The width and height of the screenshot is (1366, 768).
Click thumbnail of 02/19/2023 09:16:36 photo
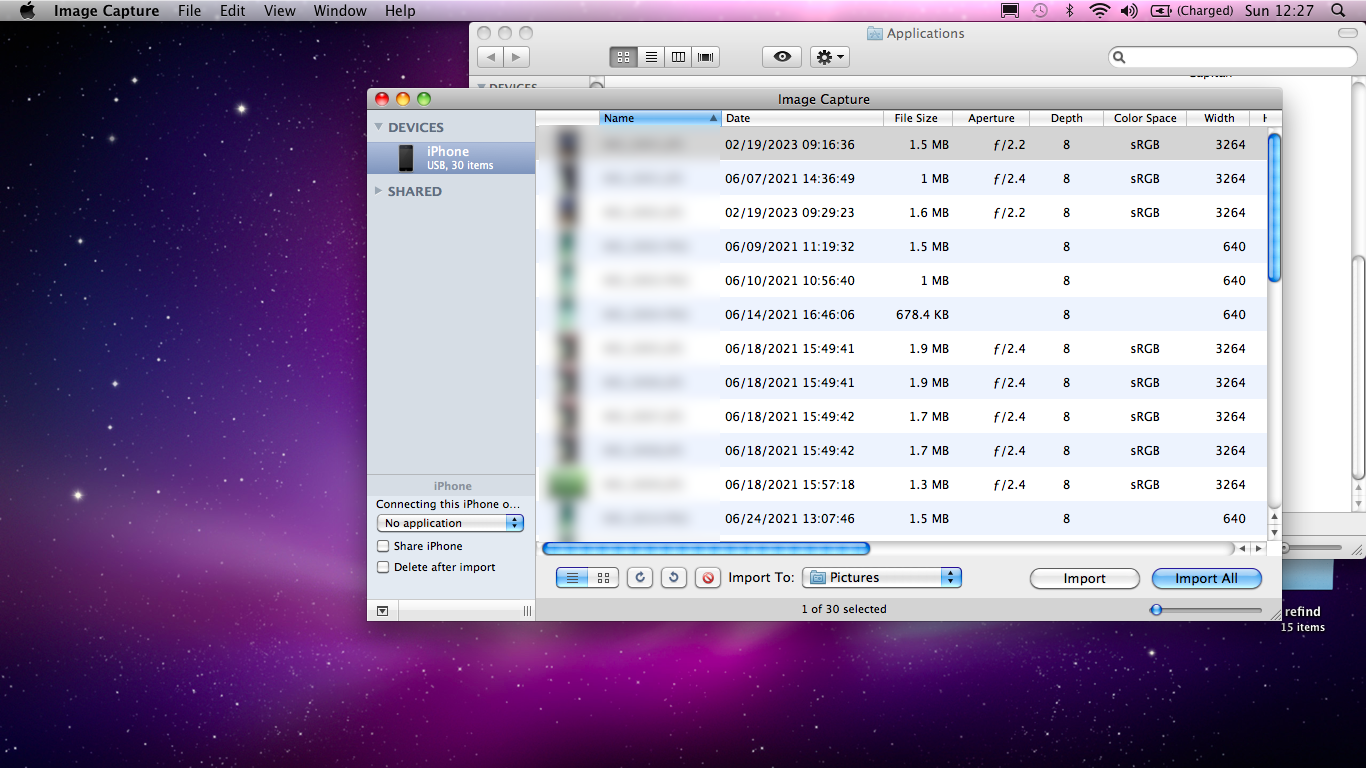click(x=567, y=145)
